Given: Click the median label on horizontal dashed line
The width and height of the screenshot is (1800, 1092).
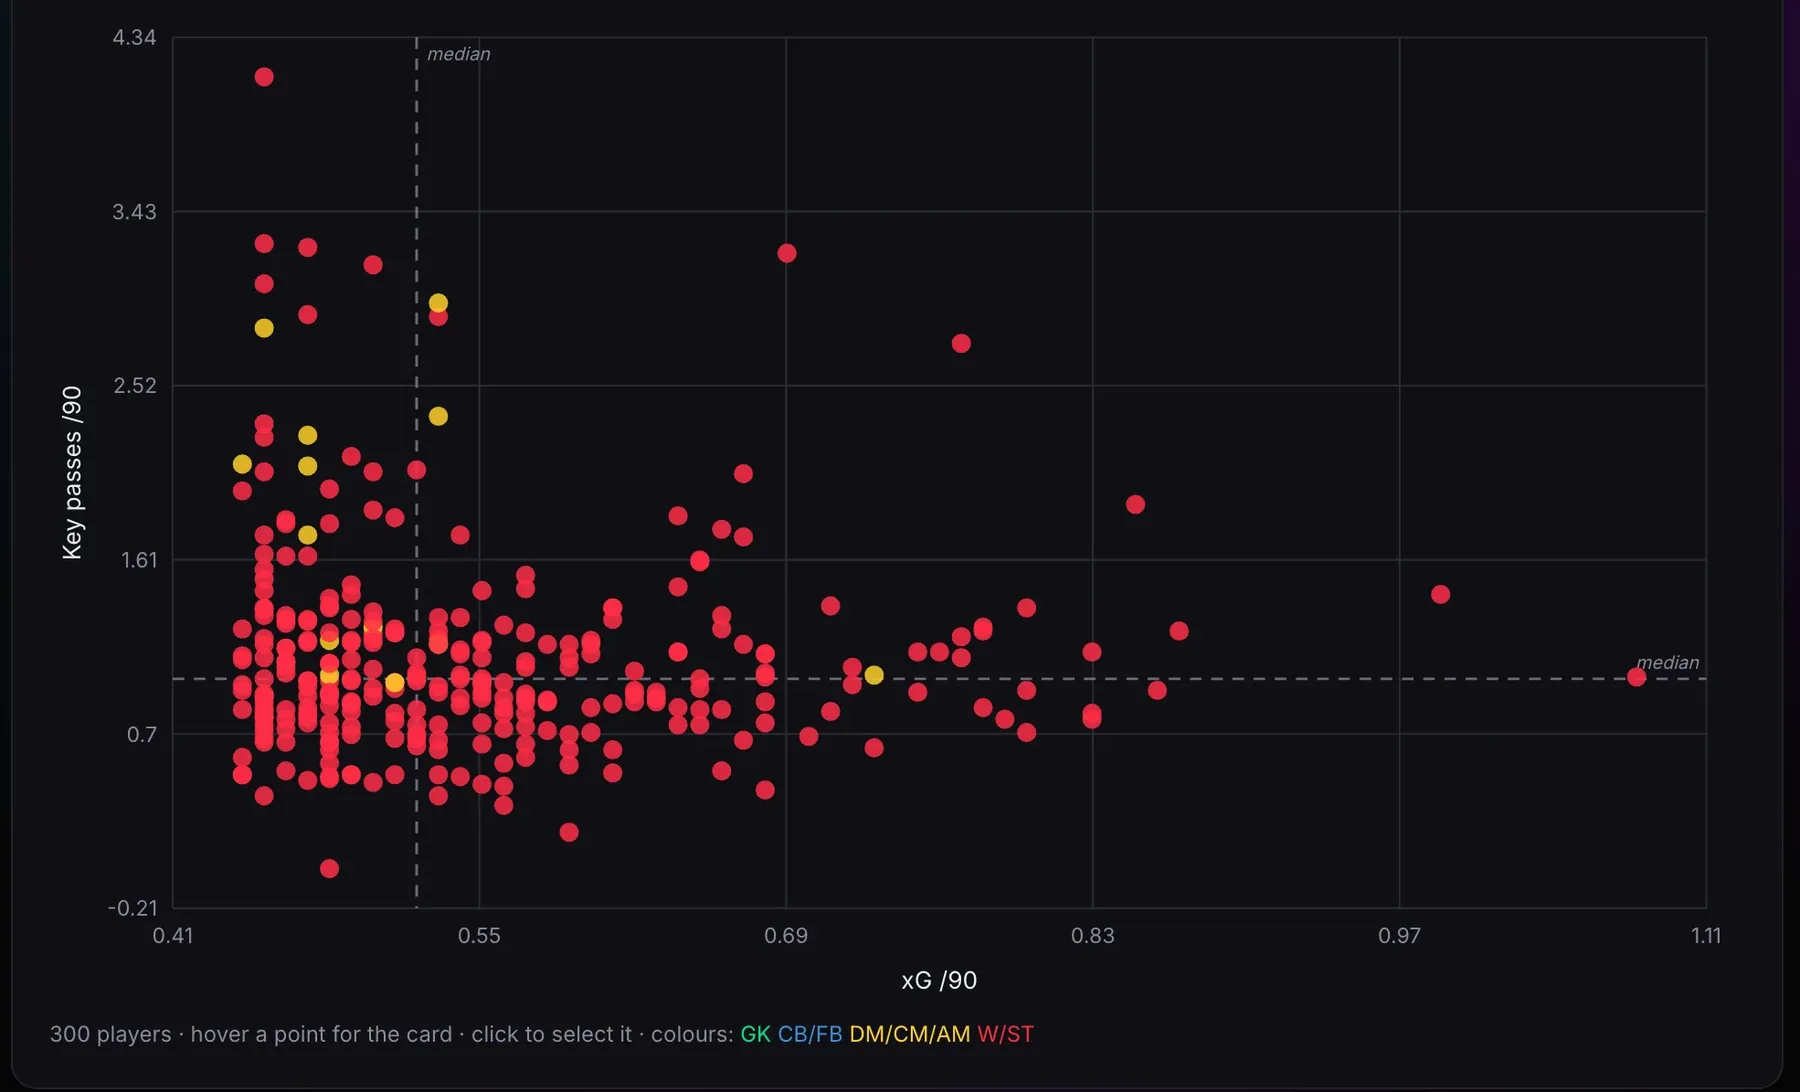Looking at the screenshot, I should tap(1667, 662).
